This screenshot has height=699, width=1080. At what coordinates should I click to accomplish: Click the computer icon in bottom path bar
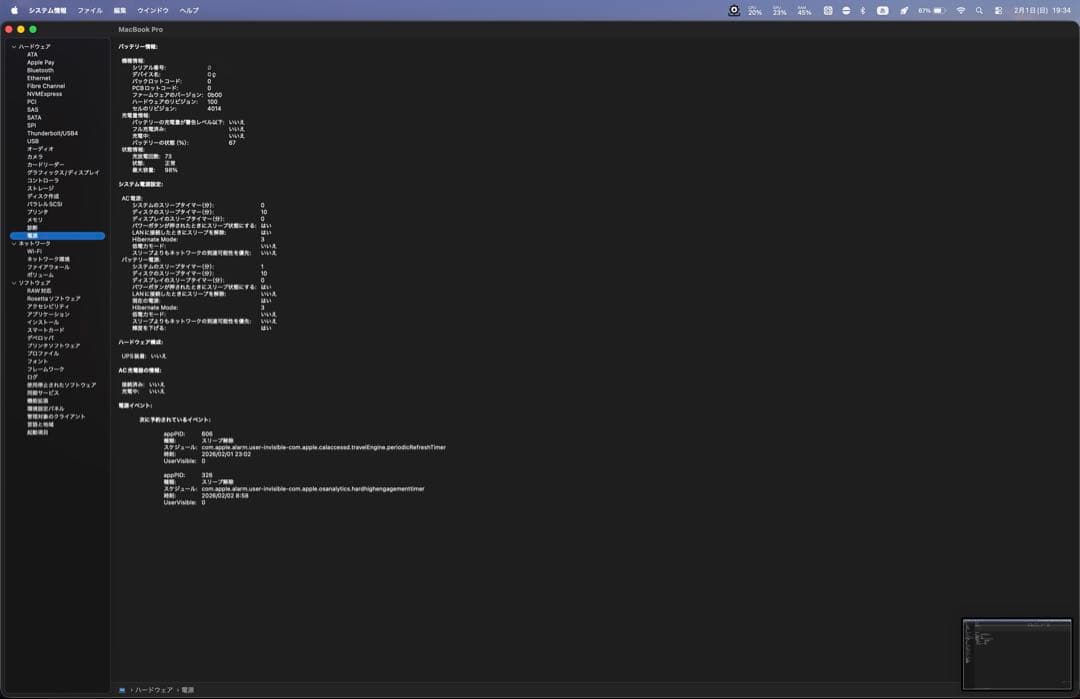(x=122, y=690)
